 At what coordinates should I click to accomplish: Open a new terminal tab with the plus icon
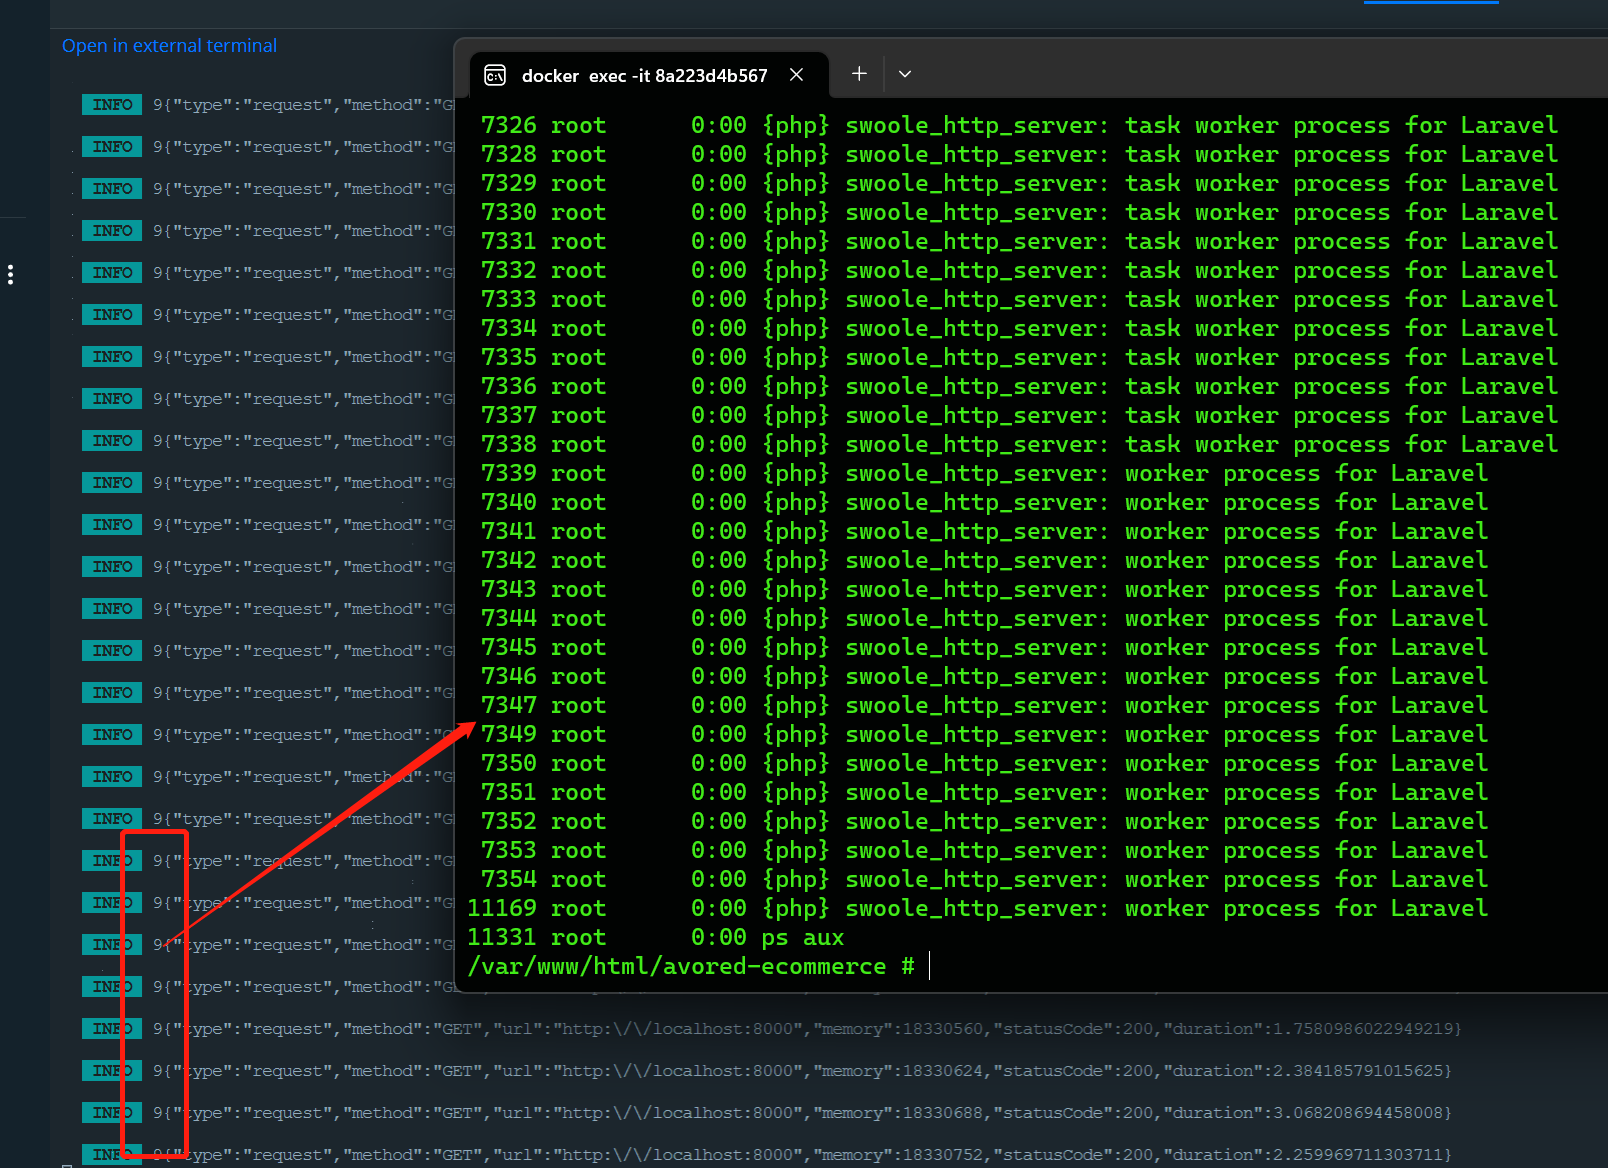click(x=858, y=73)
